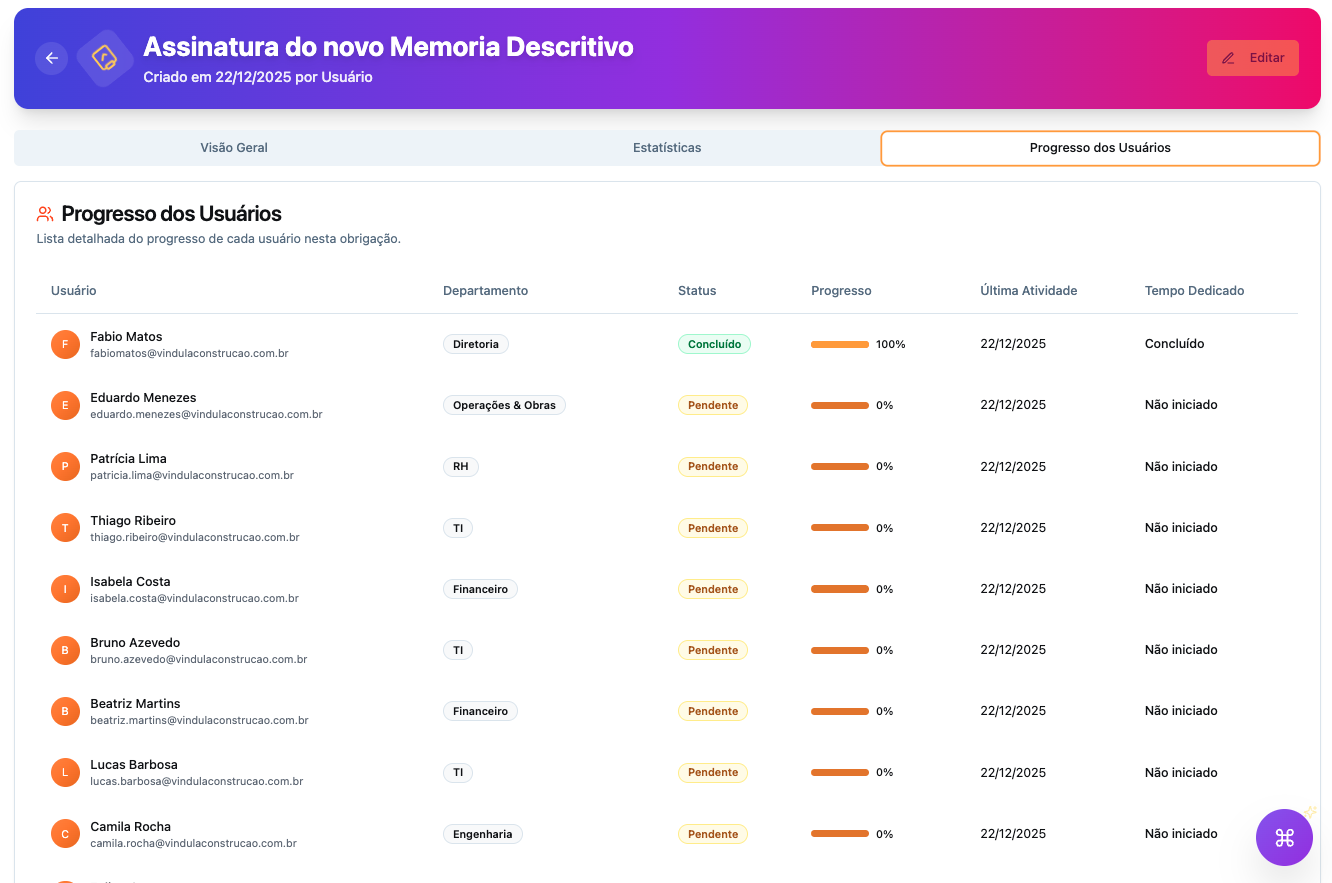Click the users icon beside Progresso dos Usuários heading
This screenshot has width=1332, height=883.
click(x=45, y=213)
